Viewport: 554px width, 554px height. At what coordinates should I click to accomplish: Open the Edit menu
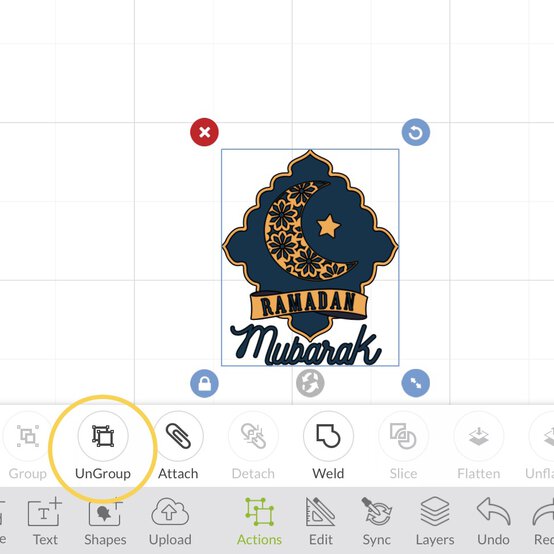pos(320,521)
